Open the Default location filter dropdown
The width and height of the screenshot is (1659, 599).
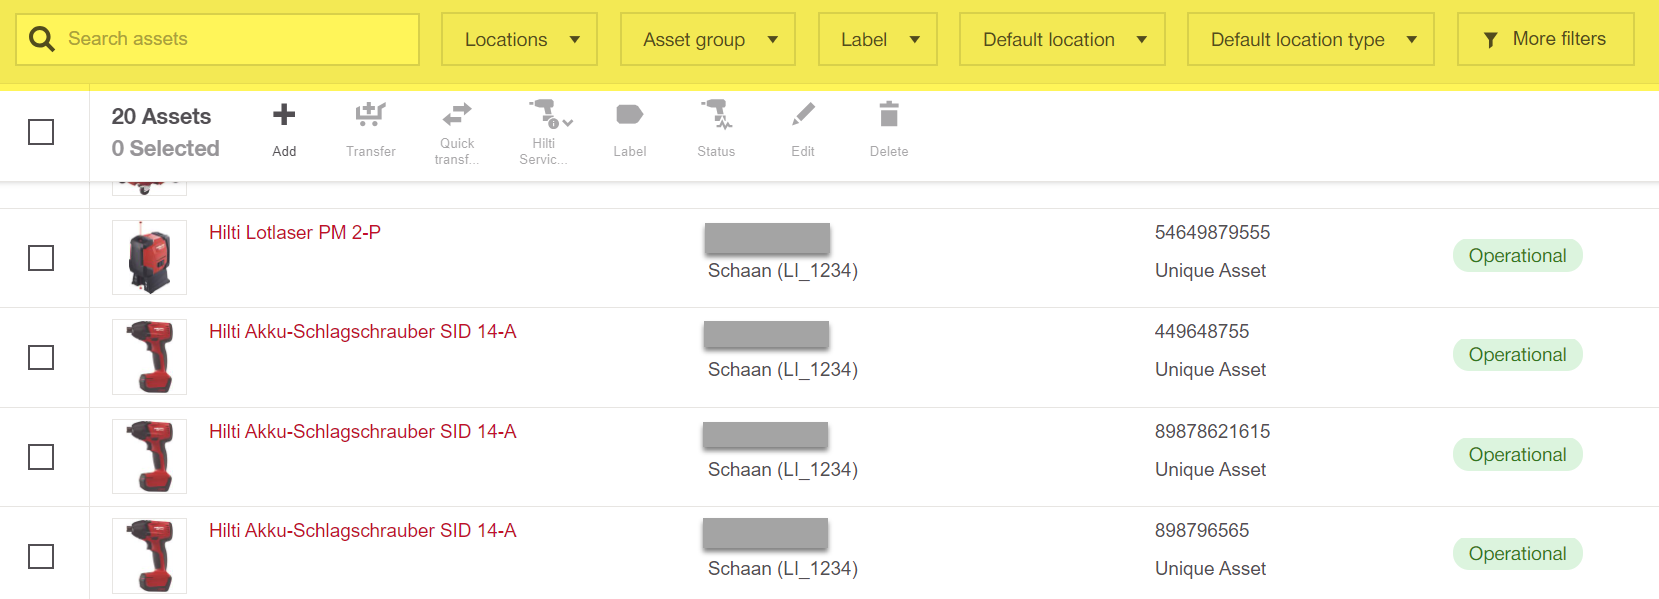[x=1061, y=40]
